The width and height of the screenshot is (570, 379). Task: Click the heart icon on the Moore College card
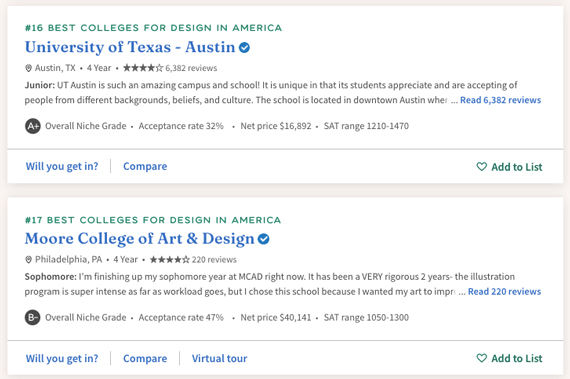[482, 358]
